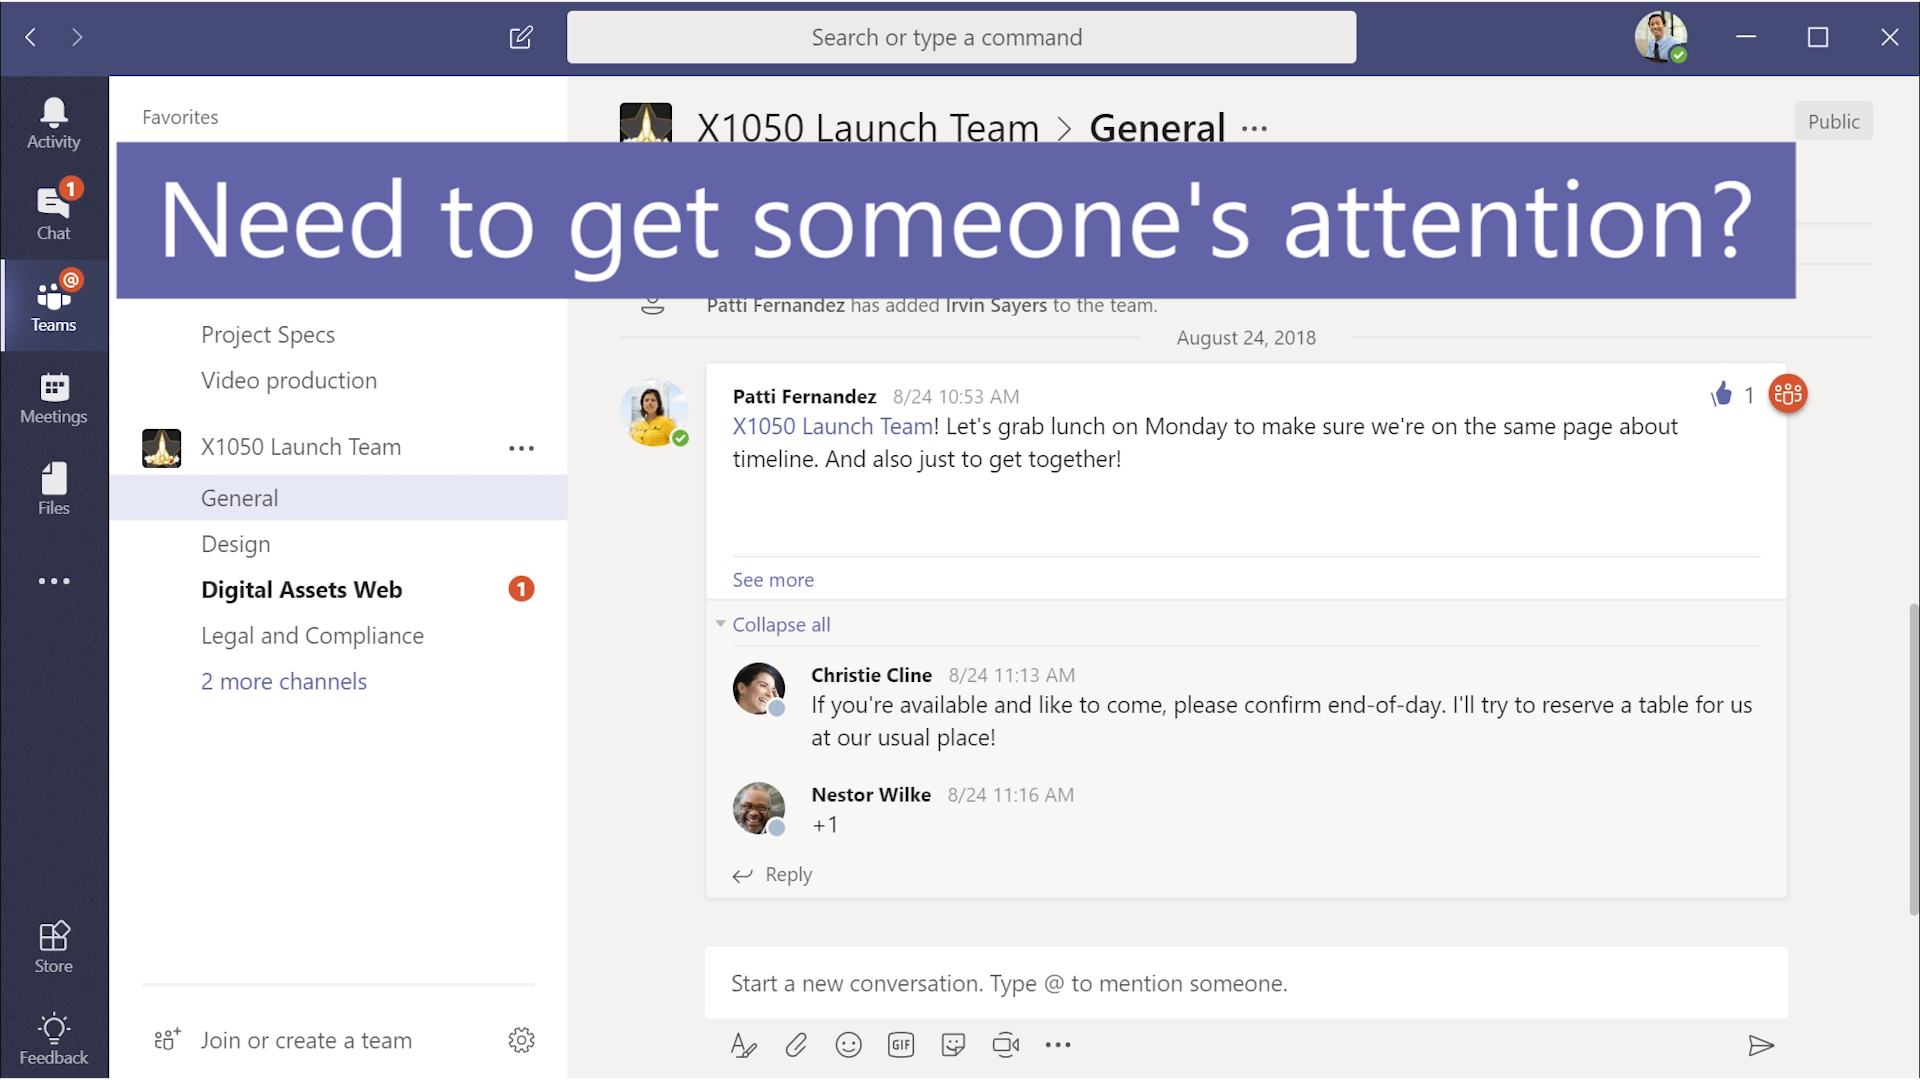The image size is (1920, 1080).
Task: Expand the X1050 Launch Team channels
Action: [x=284, y=680]
